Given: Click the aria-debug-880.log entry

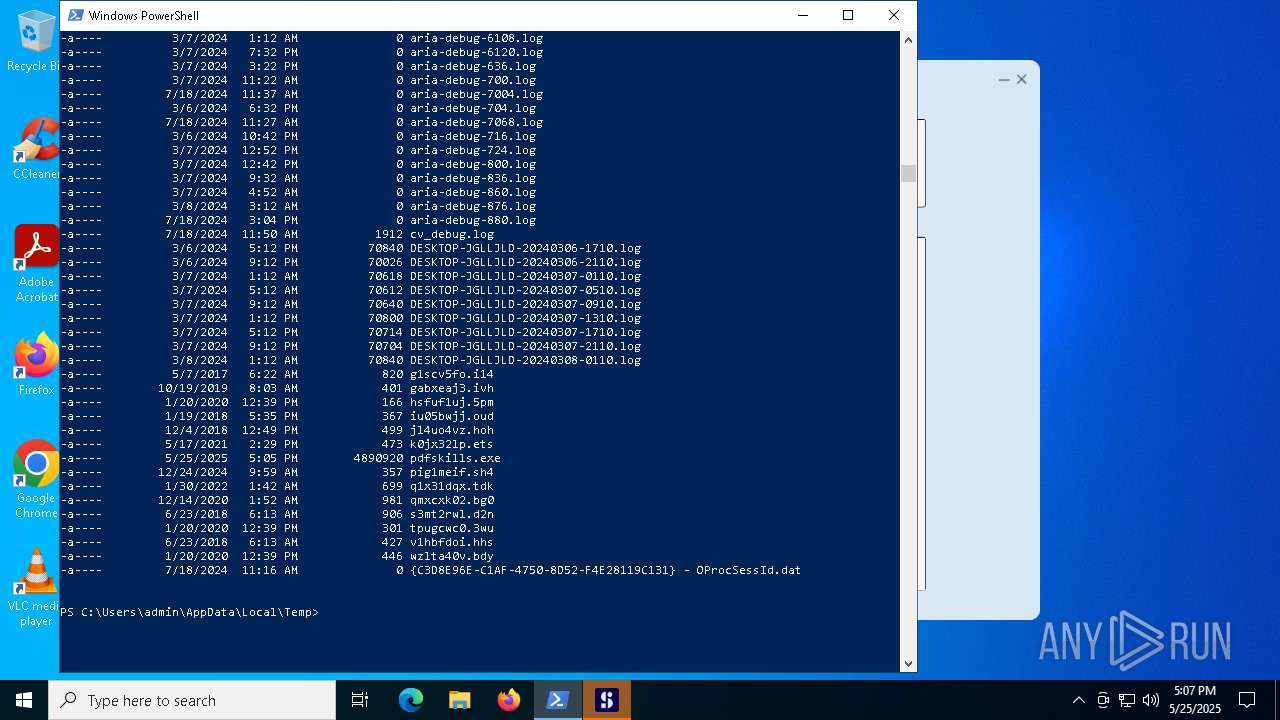Looking at the screenshot, I should [473, 220].
